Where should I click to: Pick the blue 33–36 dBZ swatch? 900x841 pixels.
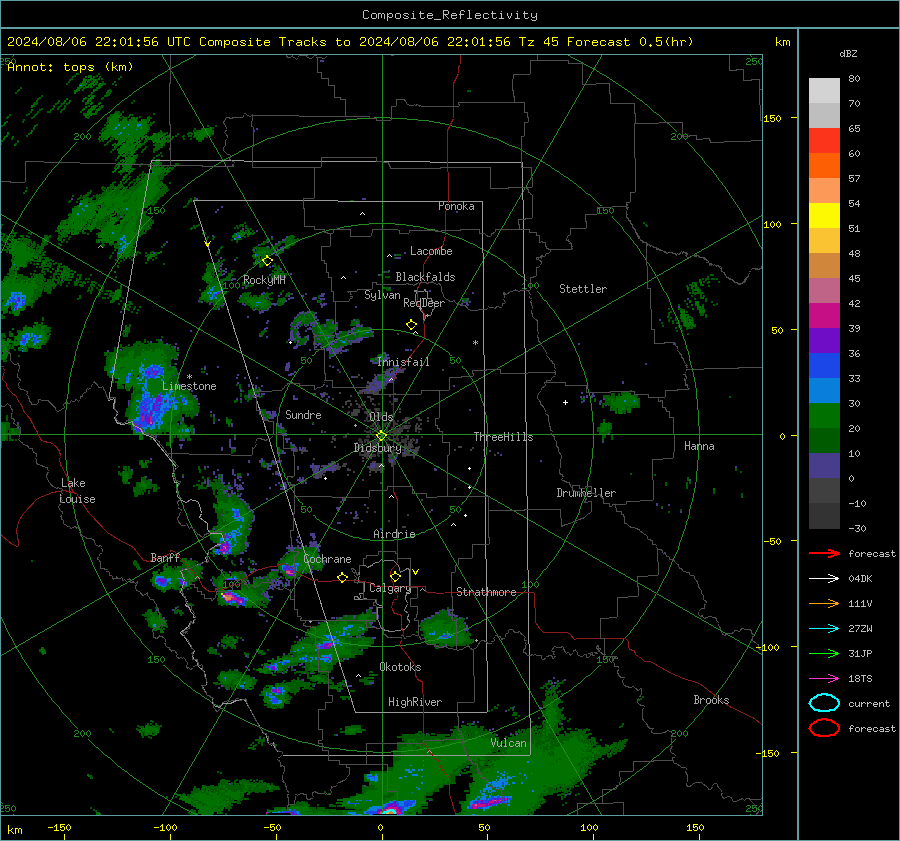click(824, 365)
